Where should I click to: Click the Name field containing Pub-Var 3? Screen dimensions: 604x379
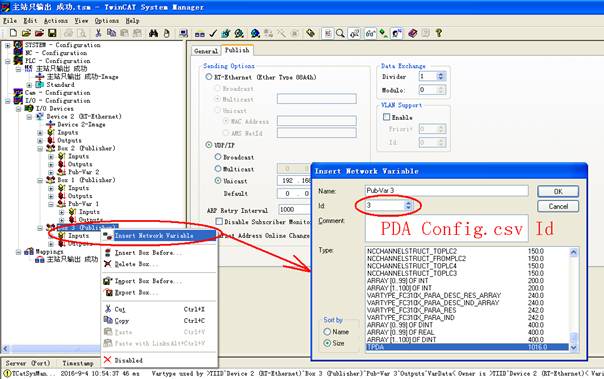446,191
